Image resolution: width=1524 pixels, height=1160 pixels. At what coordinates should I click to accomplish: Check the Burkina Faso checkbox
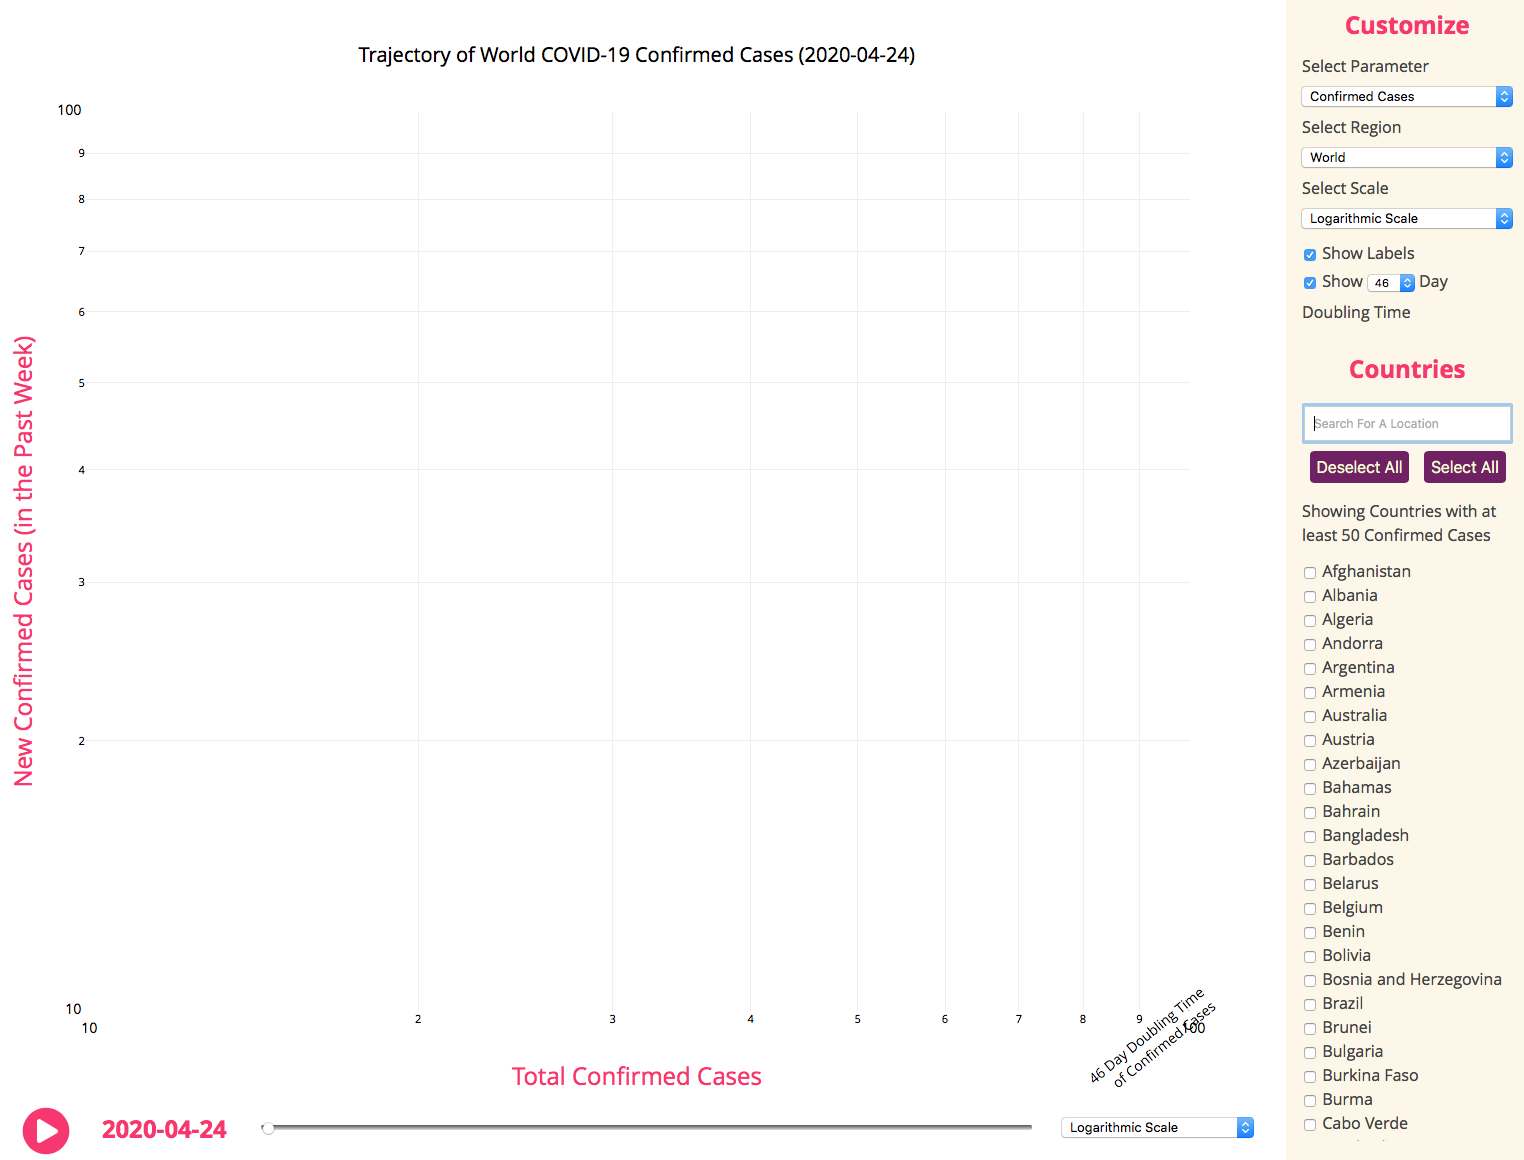(x=1310, y=1077)
